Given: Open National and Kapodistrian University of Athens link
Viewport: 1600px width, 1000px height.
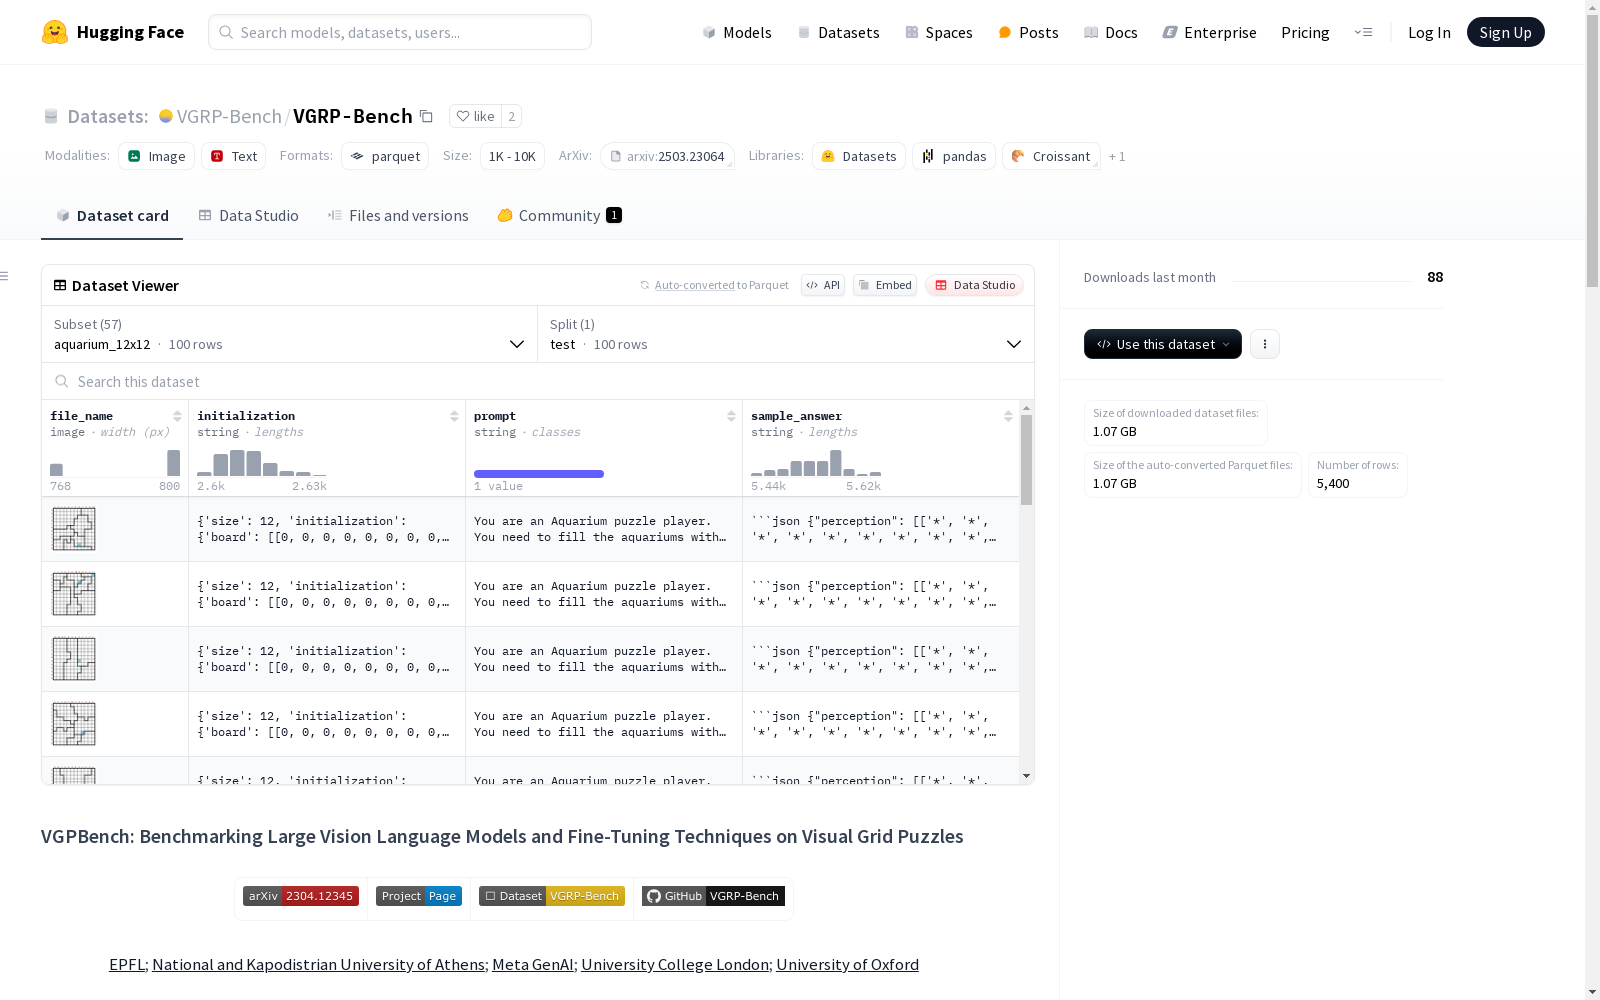Looking at the screenshot, I should click(318, 965).
